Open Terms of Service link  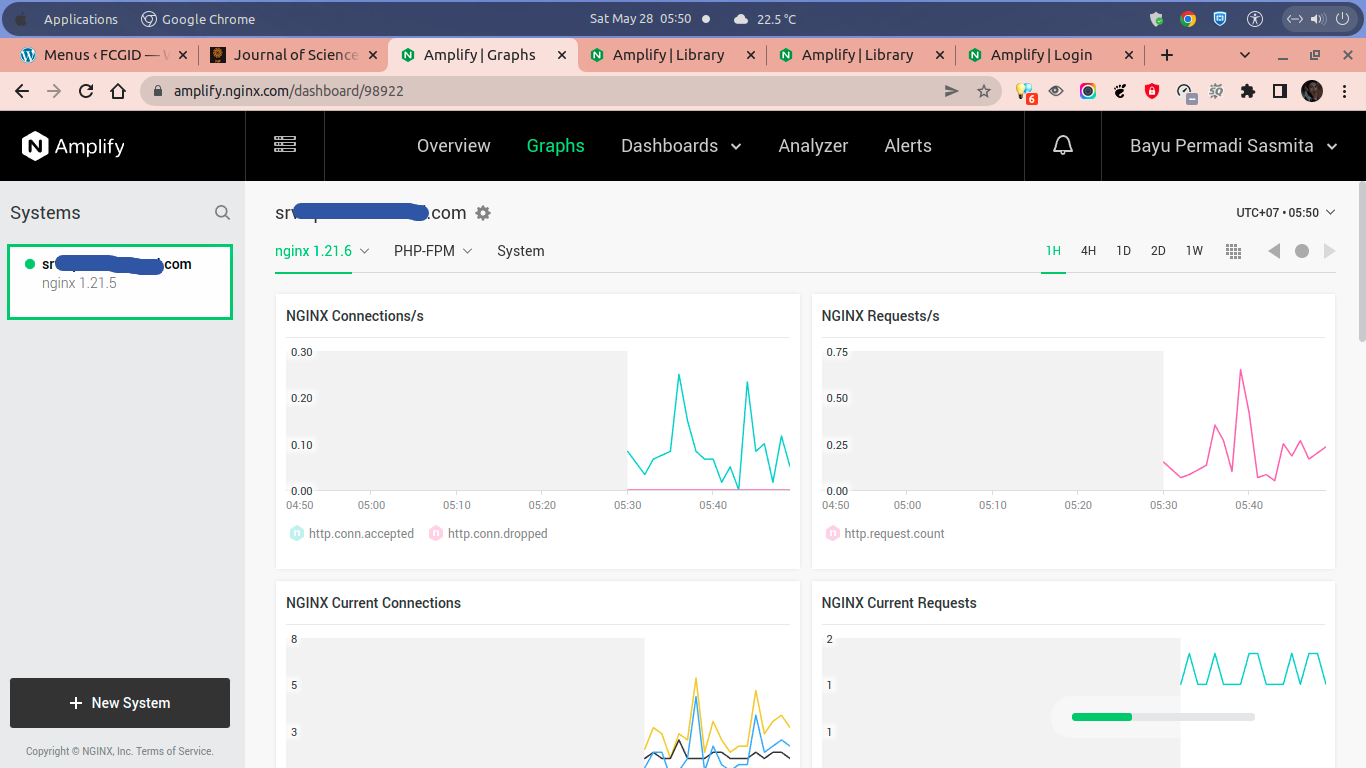[175, 751]
